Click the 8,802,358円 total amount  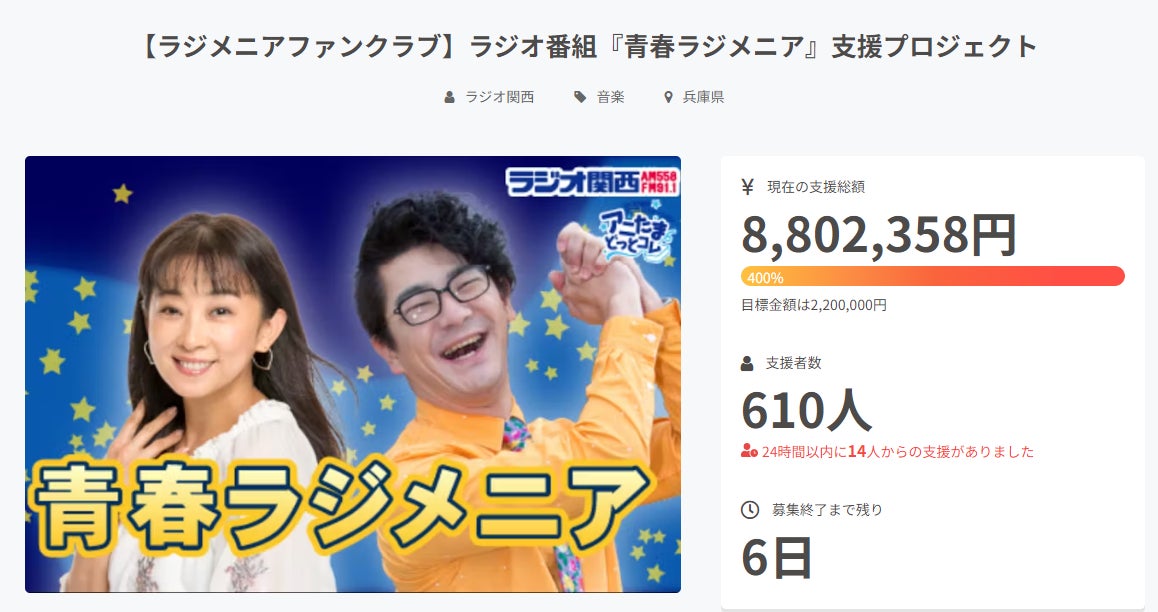[x=879, y=235]
